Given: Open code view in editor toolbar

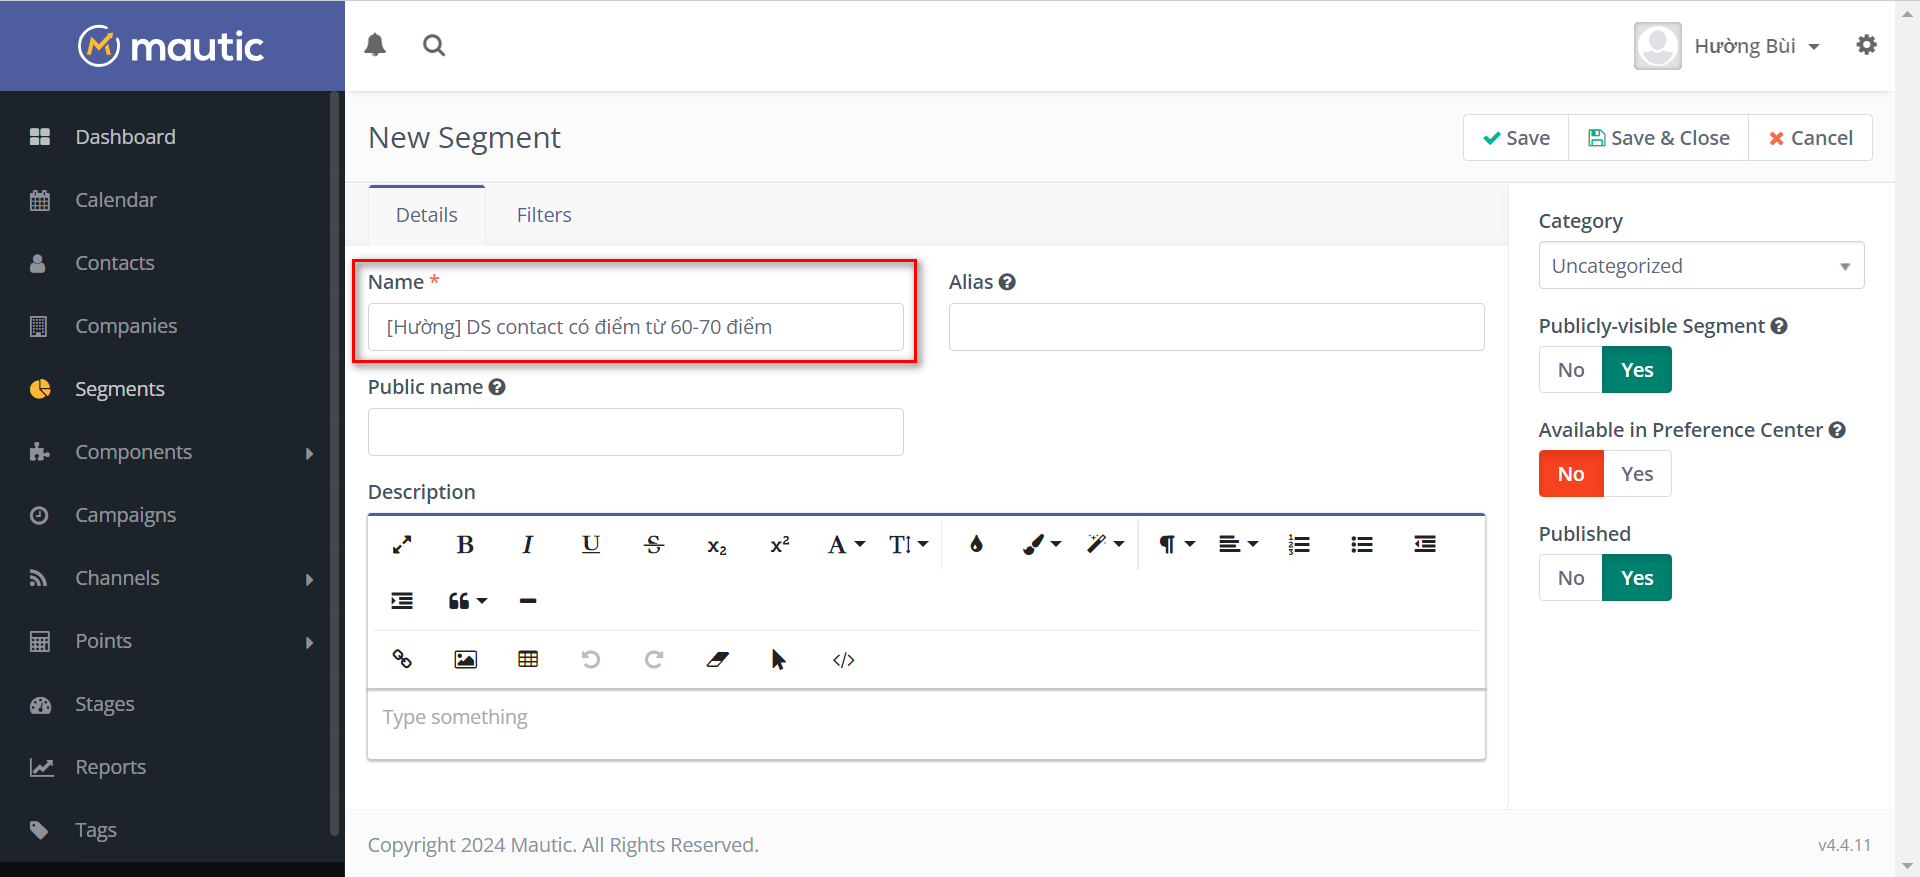Looking at the screenshot, I should pos(843,659).
